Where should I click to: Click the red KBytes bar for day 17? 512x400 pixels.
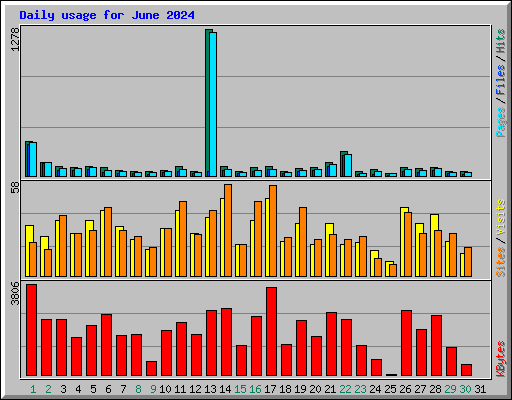(x=271, y=331)
